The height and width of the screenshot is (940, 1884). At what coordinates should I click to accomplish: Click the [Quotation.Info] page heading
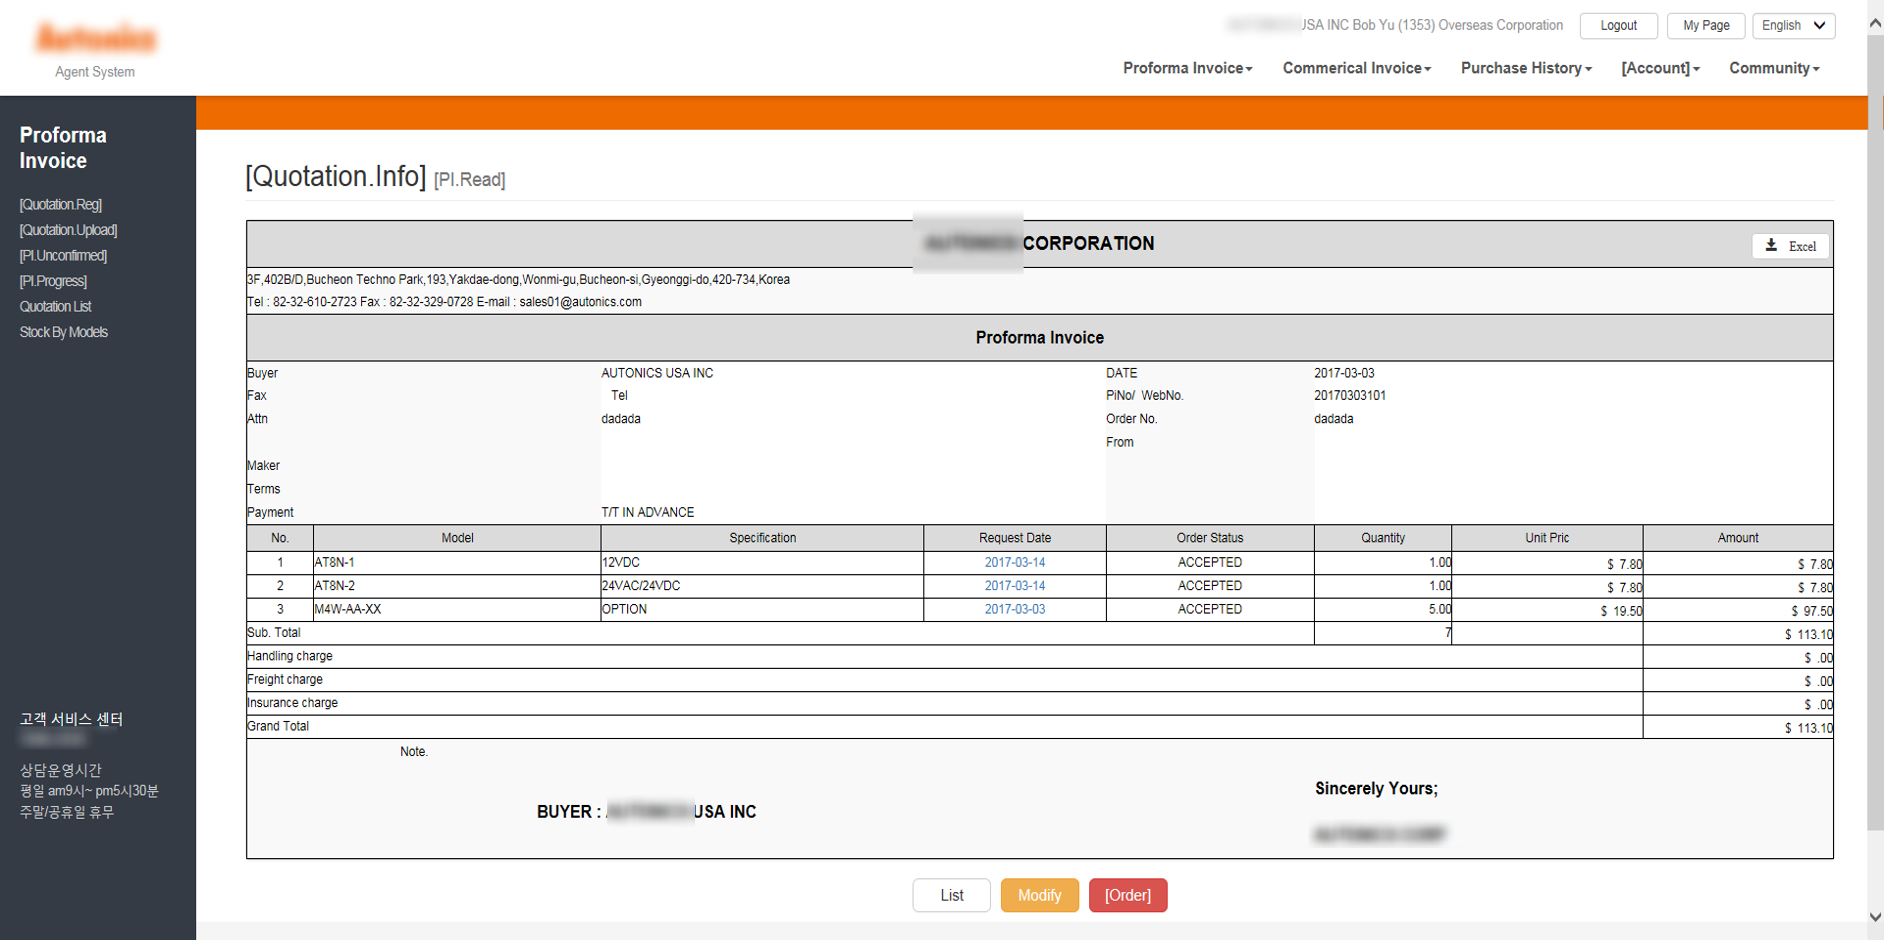[336, 177]
